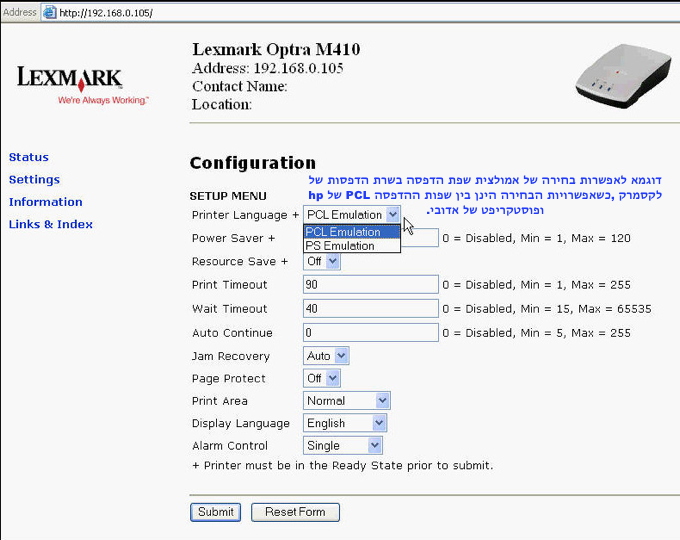680x540 pixels.
Task: Click the Wait Timeout field
Action: 371,309
